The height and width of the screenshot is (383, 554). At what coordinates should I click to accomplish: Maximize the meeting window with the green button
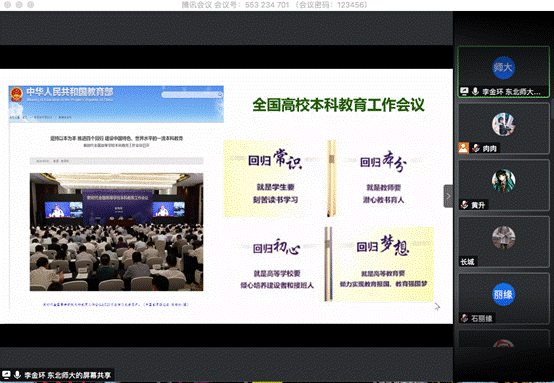(x=31, y=5)
